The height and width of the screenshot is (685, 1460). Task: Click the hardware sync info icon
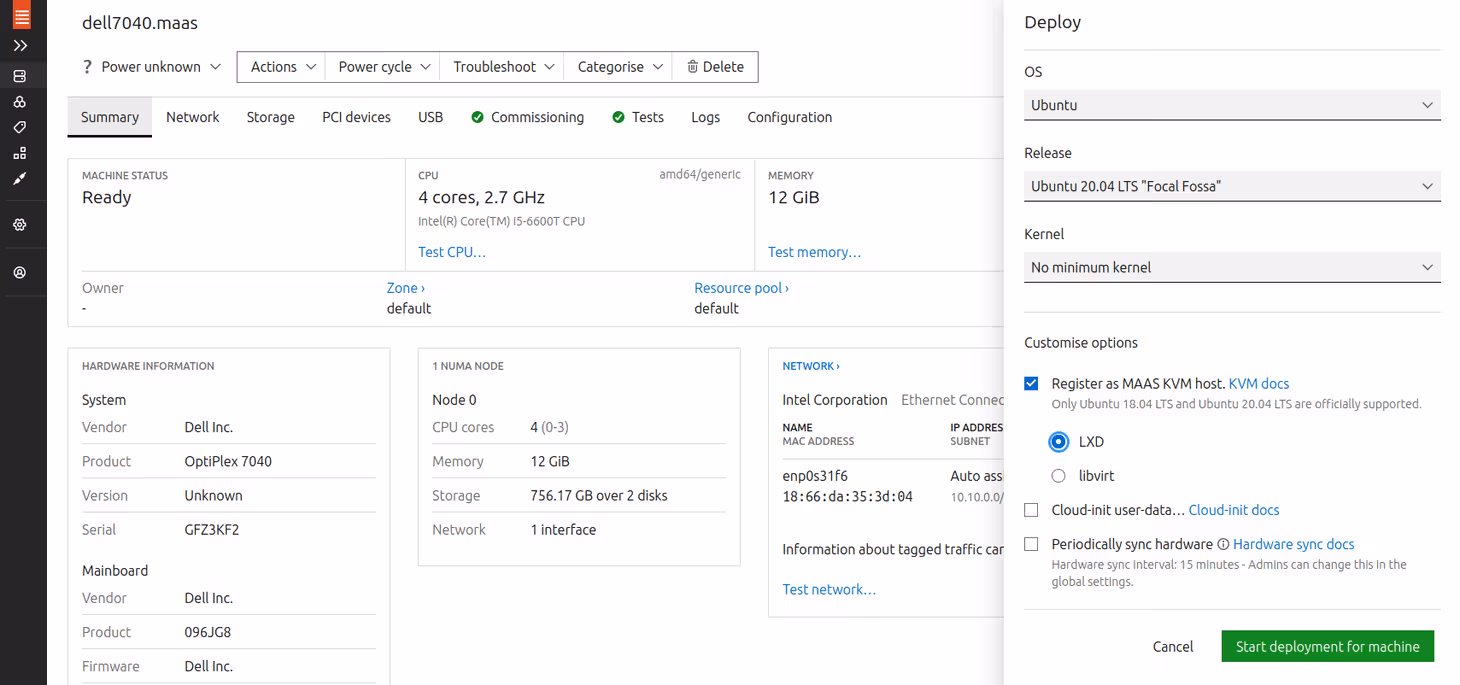coord(1222,545)
